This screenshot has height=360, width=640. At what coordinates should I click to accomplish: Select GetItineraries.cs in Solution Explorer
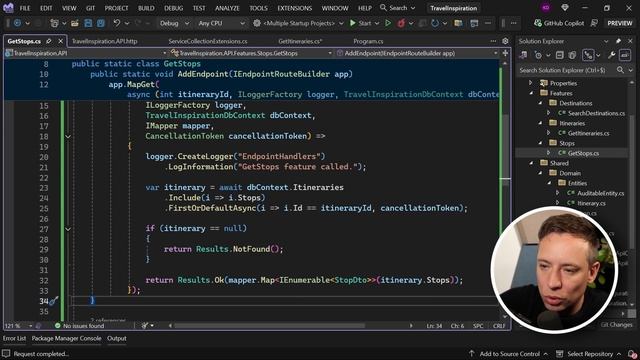click(x=588, y=133)
